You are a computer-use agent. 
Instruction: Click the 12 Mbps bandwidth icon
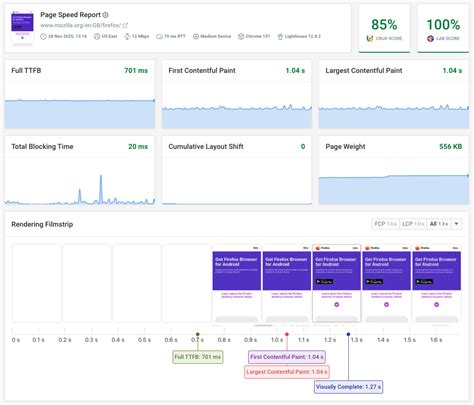[x=127, y=36]
